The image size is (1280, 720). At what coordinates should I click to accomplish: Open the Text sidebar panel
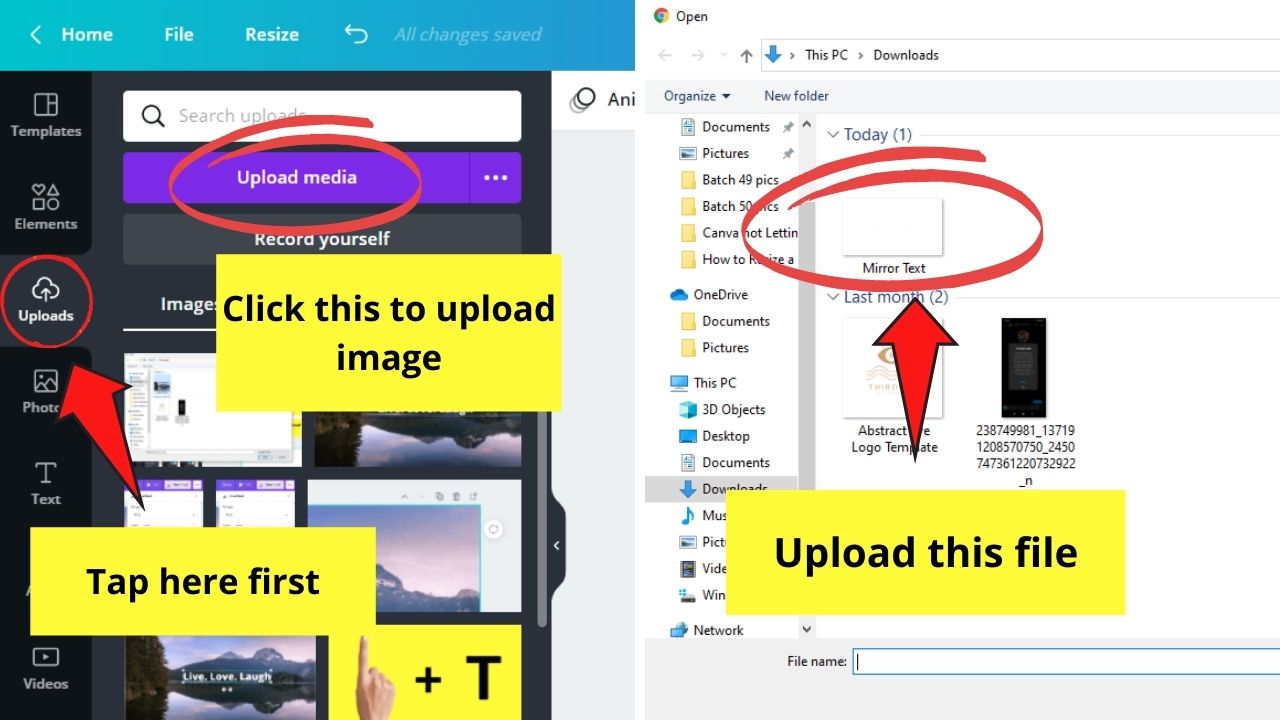(x=45, y=484)
